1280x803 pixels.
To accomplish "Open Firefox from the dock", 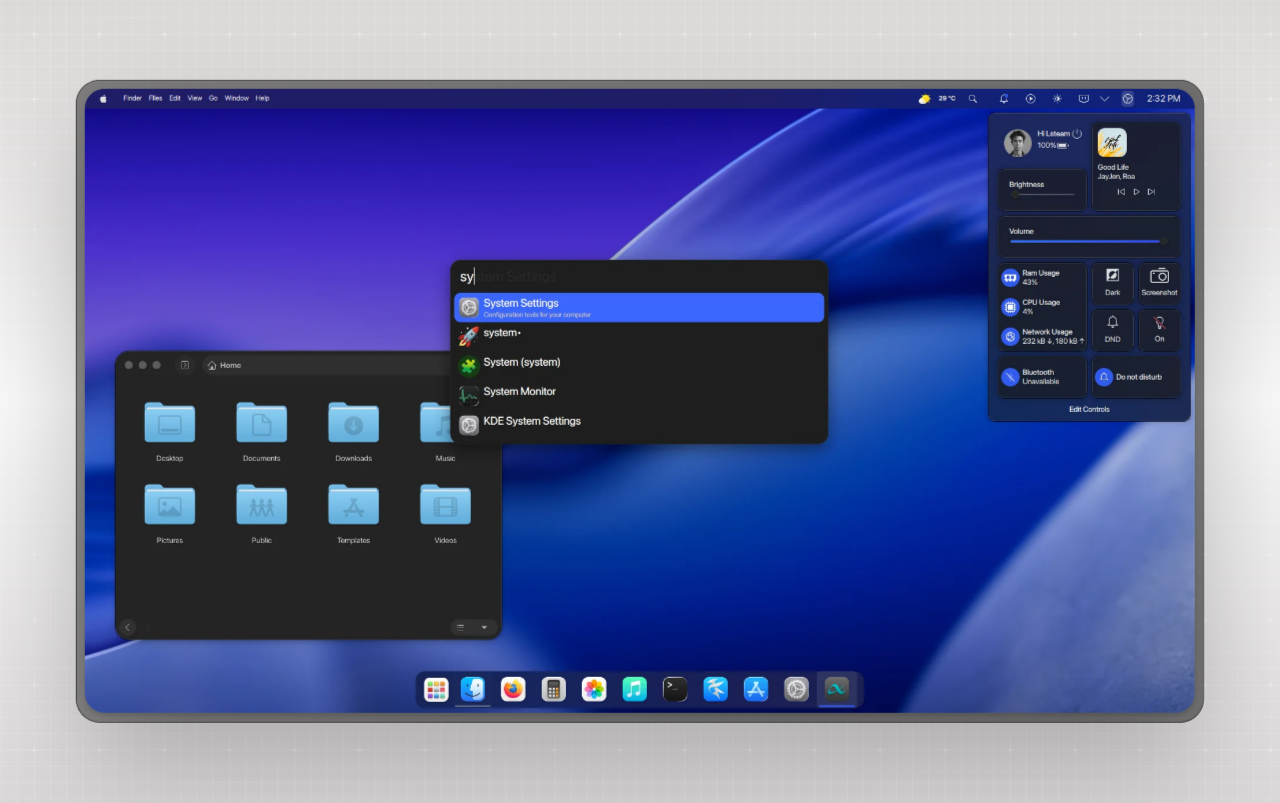I will point(513,689).
